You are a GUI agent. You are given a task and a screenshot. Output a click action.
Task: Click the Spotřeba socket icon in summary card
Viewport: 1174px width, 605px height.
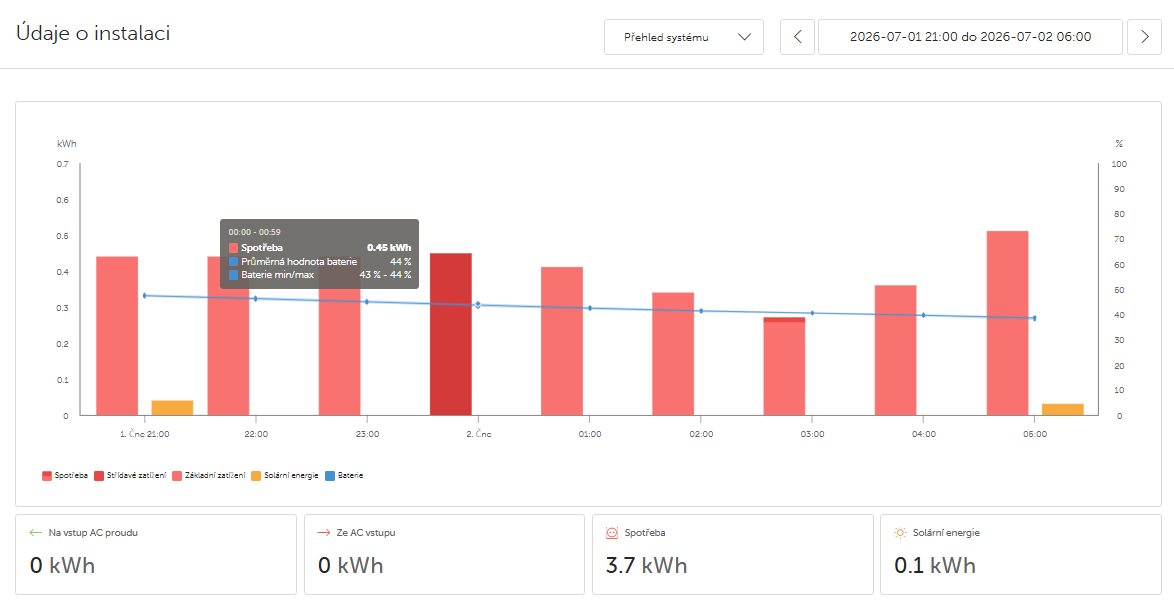[x=612, y=533]
